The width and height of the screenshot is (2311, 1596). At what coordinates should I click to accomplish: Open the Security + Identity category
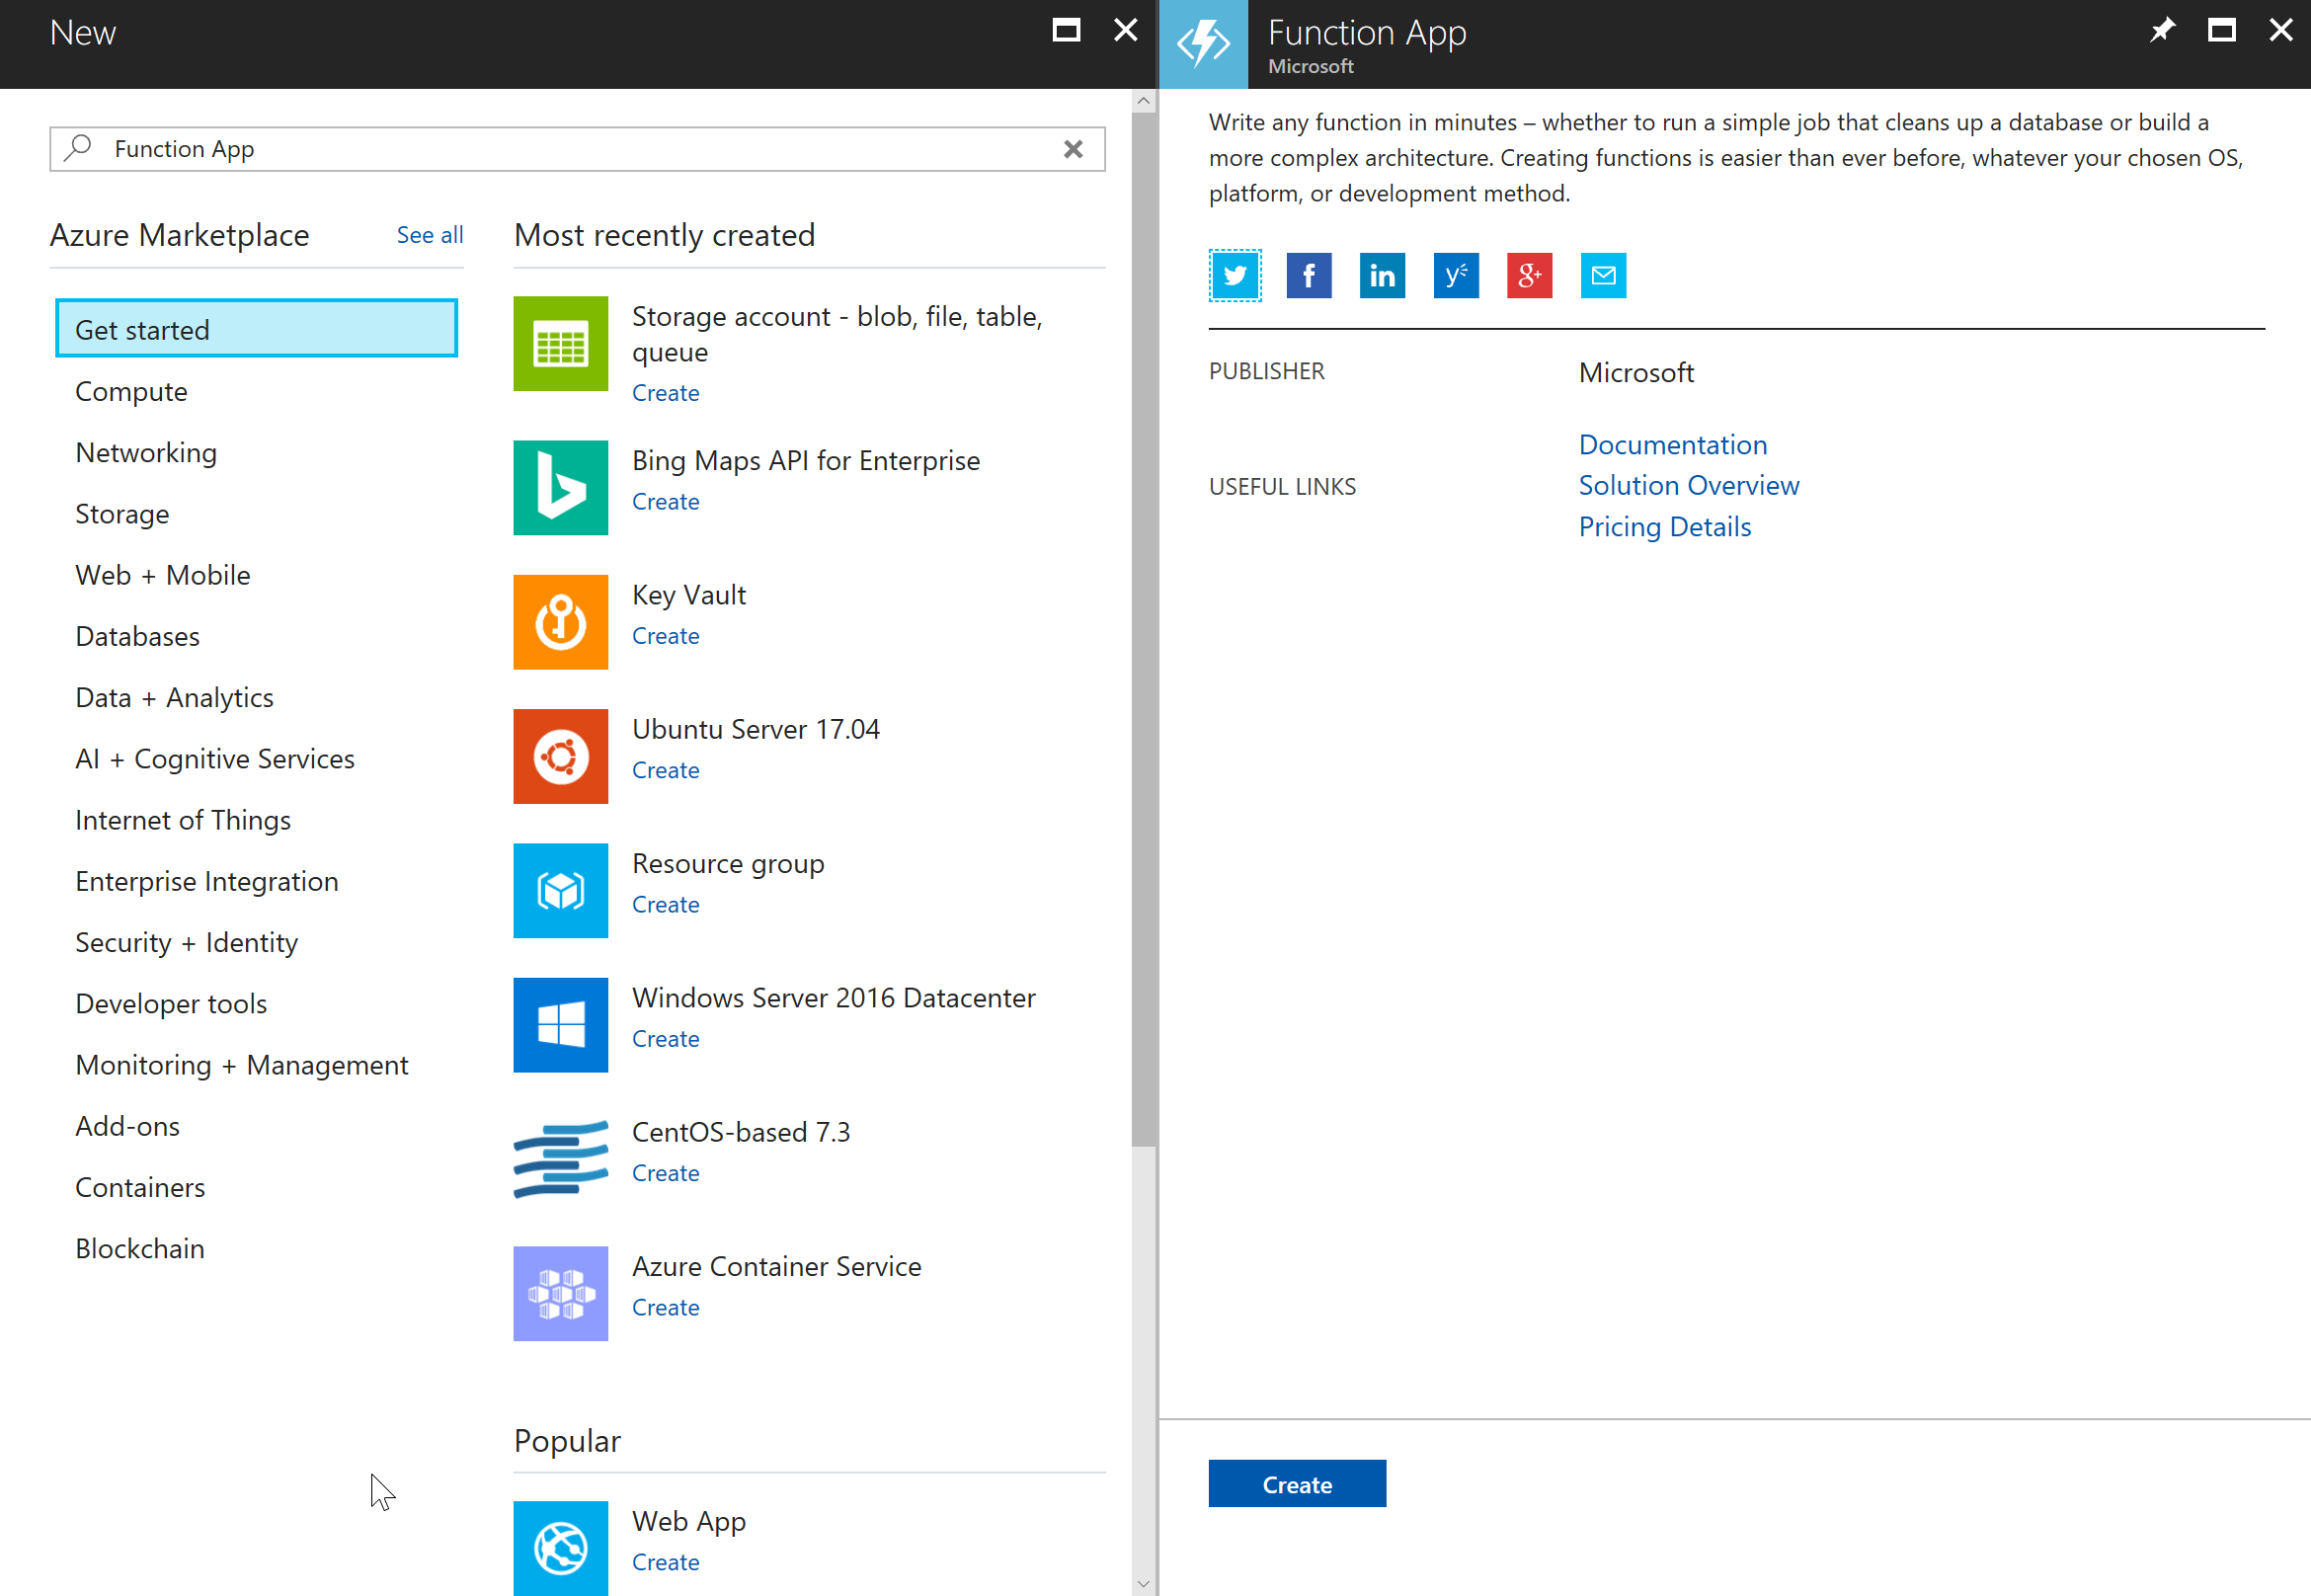[187, 942]
